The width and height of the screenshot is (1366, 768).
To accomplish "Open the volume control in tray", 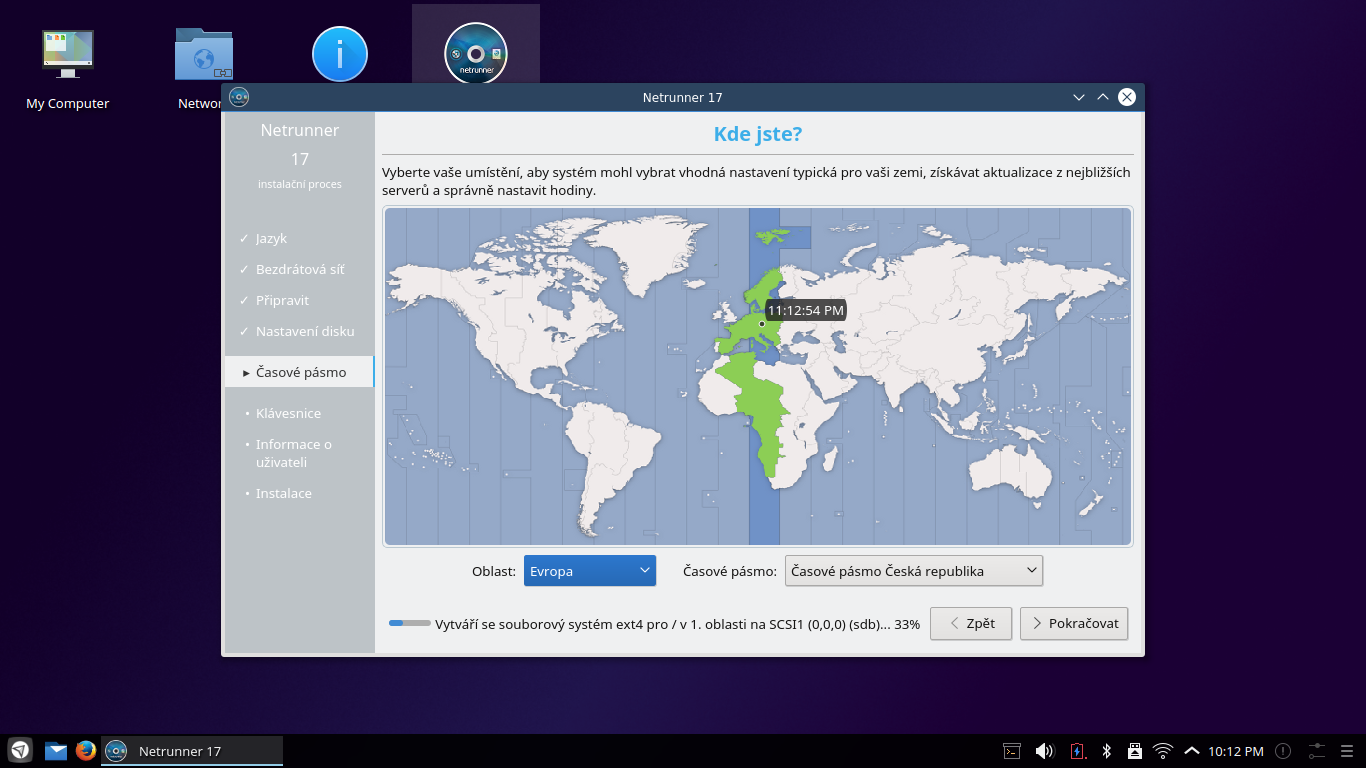I will point(1044,751).
